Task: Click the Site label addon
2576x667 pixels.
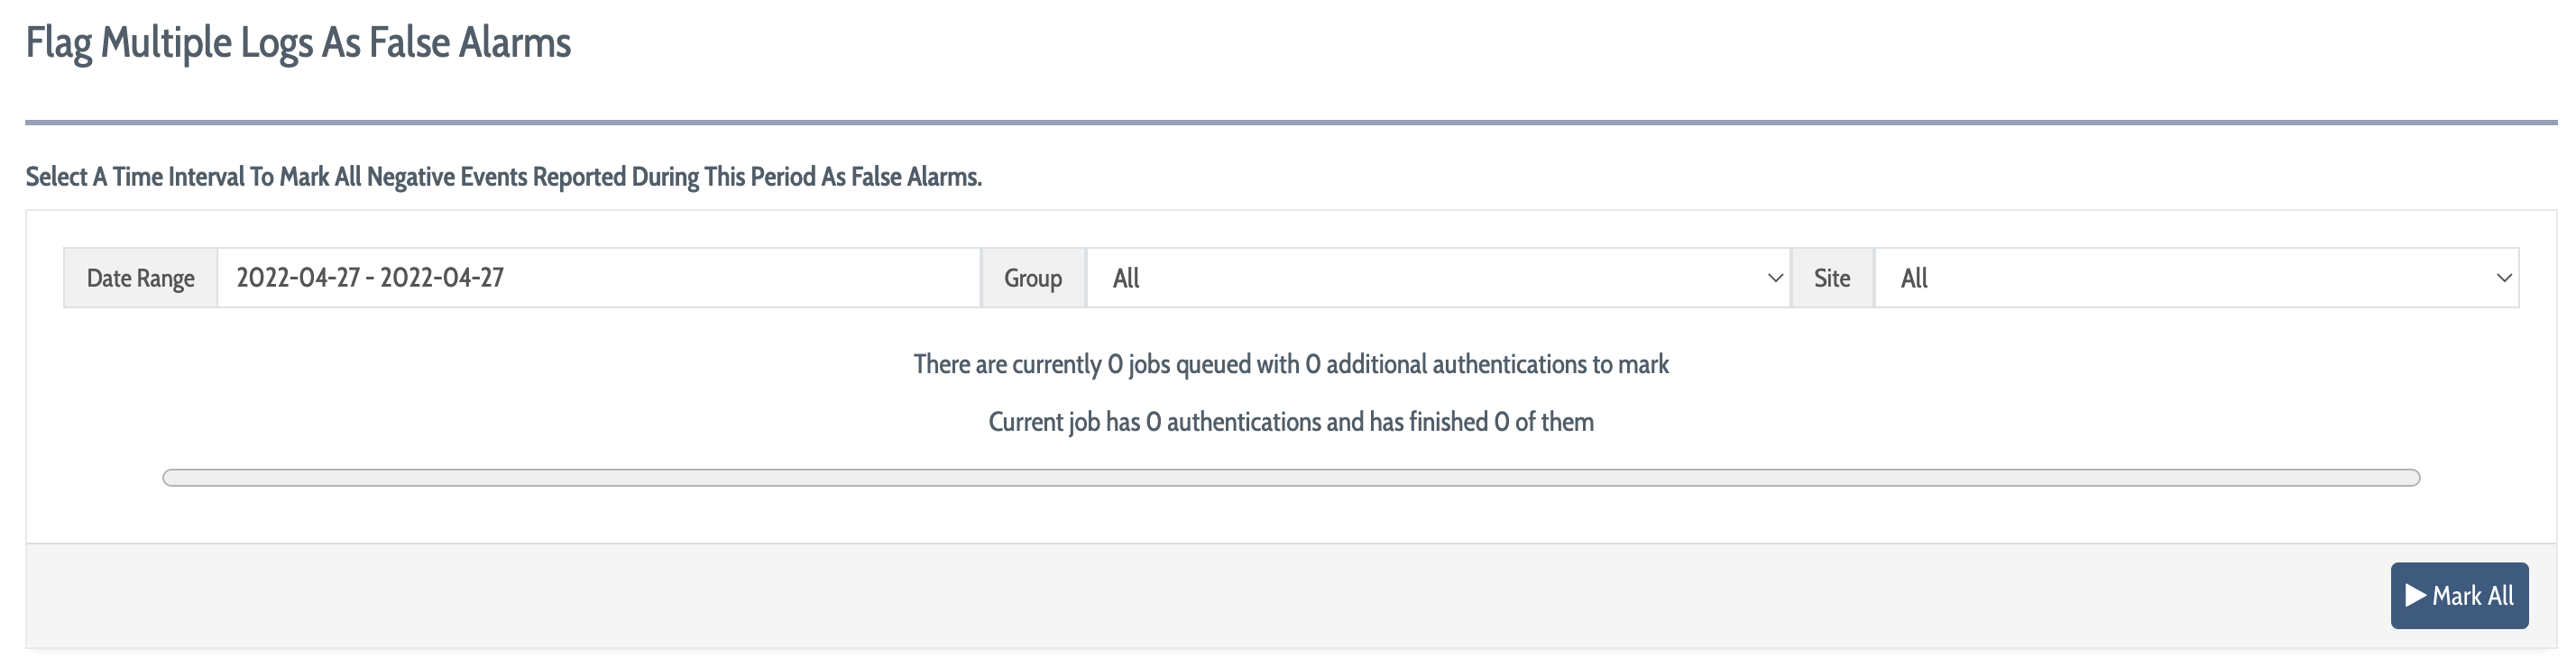Action: [1832, 278]
